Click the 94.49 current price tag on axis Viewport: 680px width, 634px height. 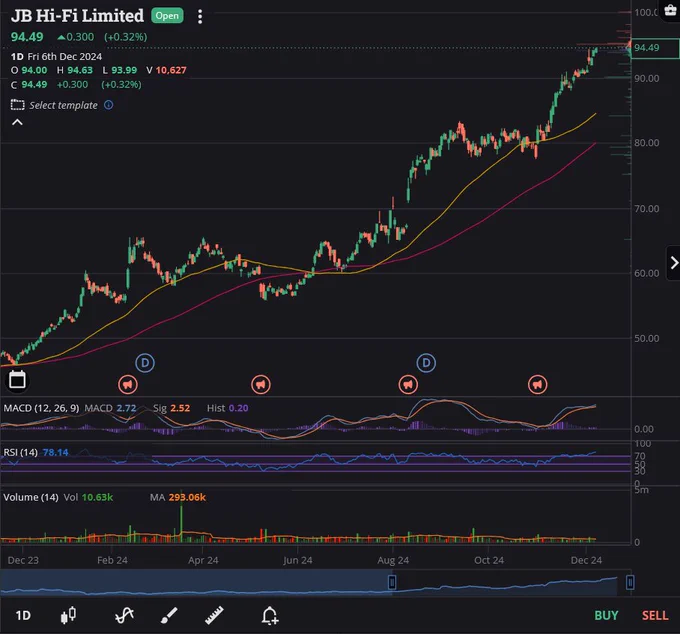tap(655, 48)
